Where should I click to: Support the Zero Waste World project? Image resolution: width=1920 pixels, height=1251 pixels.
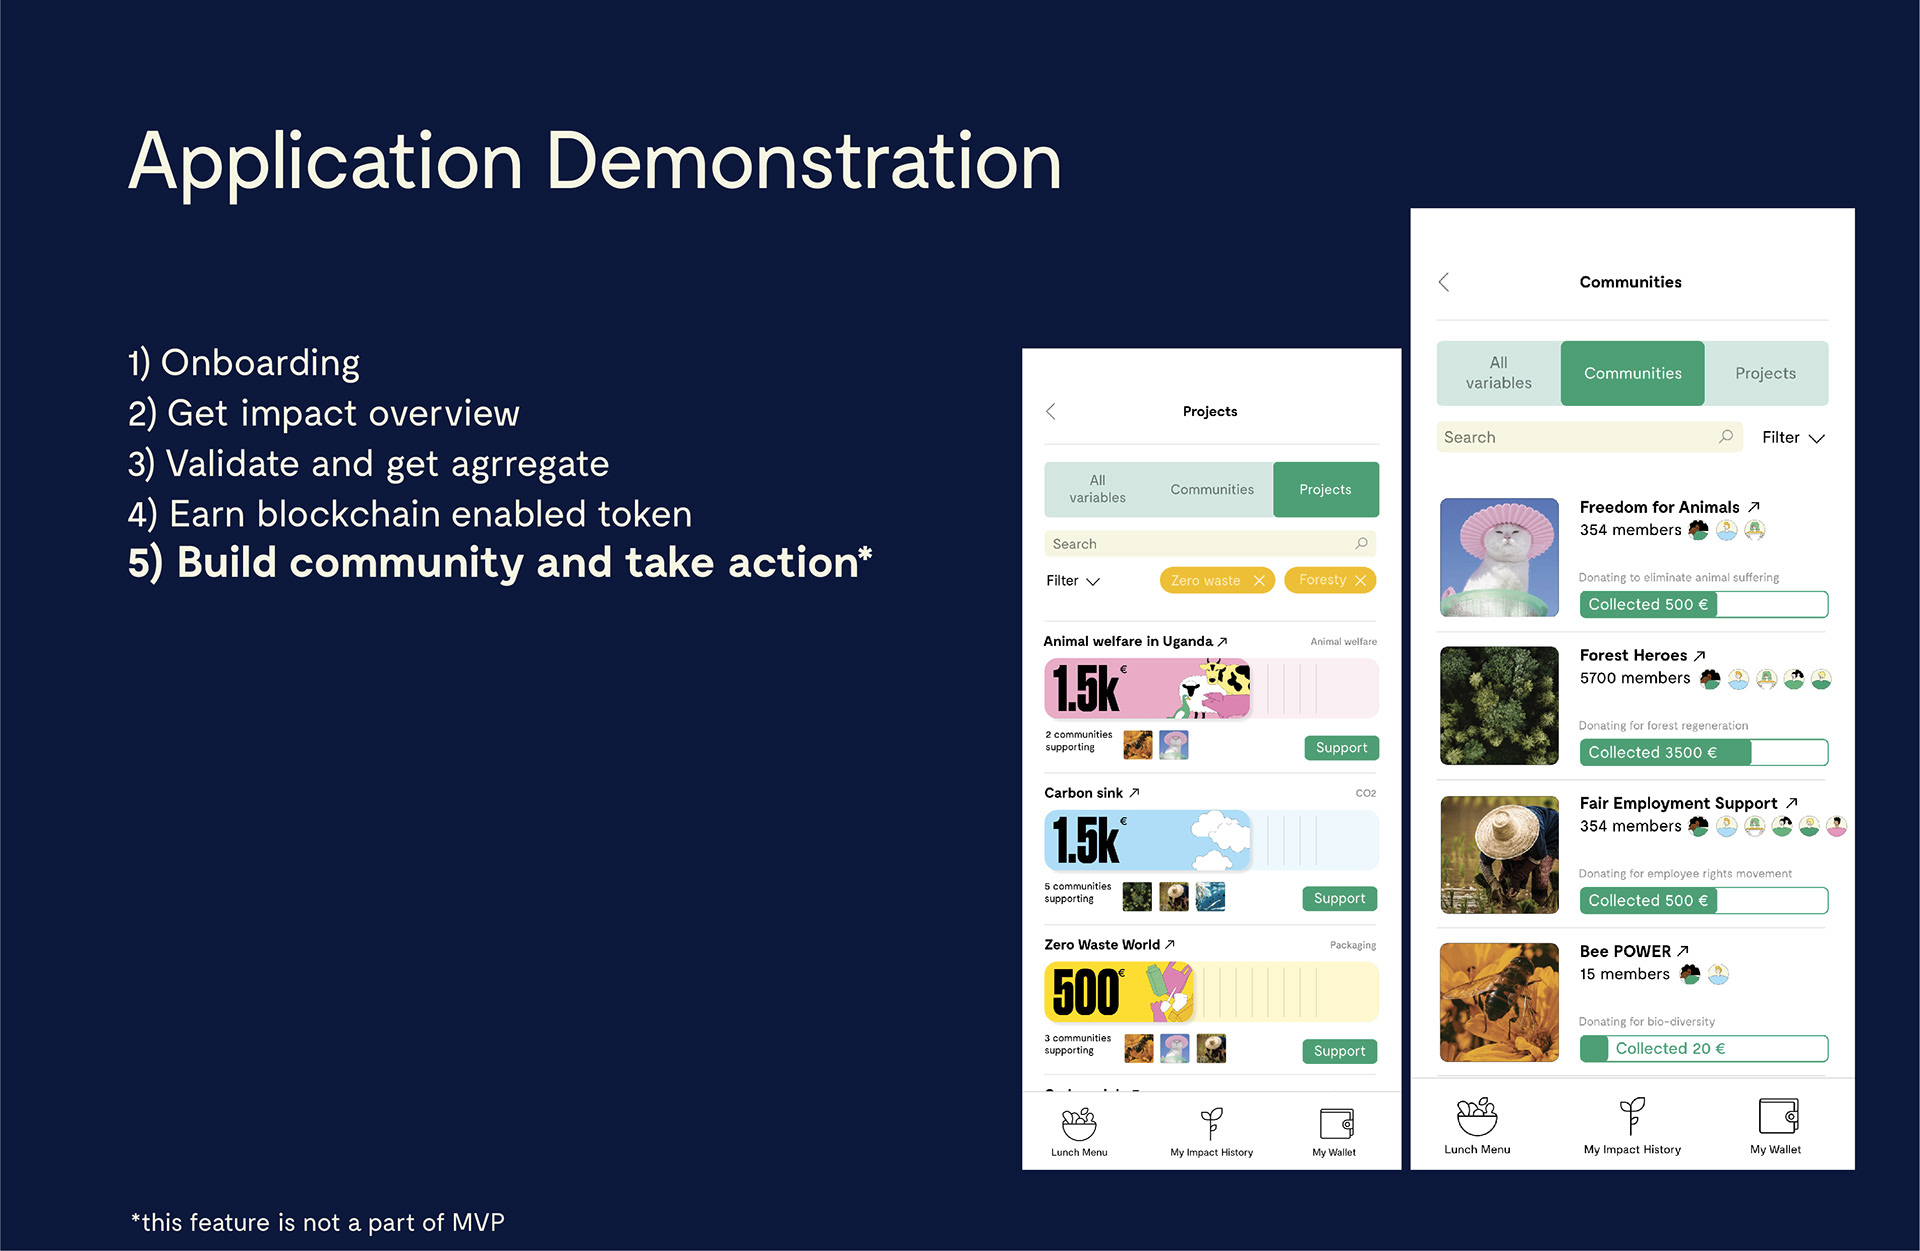click(x=1339, y=1051)
